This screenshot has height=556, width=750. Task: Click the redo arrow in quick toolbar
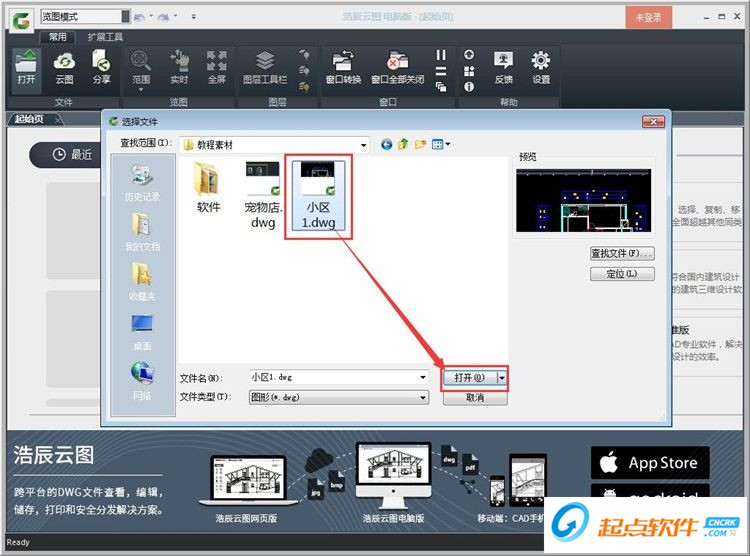pos(163,17)
